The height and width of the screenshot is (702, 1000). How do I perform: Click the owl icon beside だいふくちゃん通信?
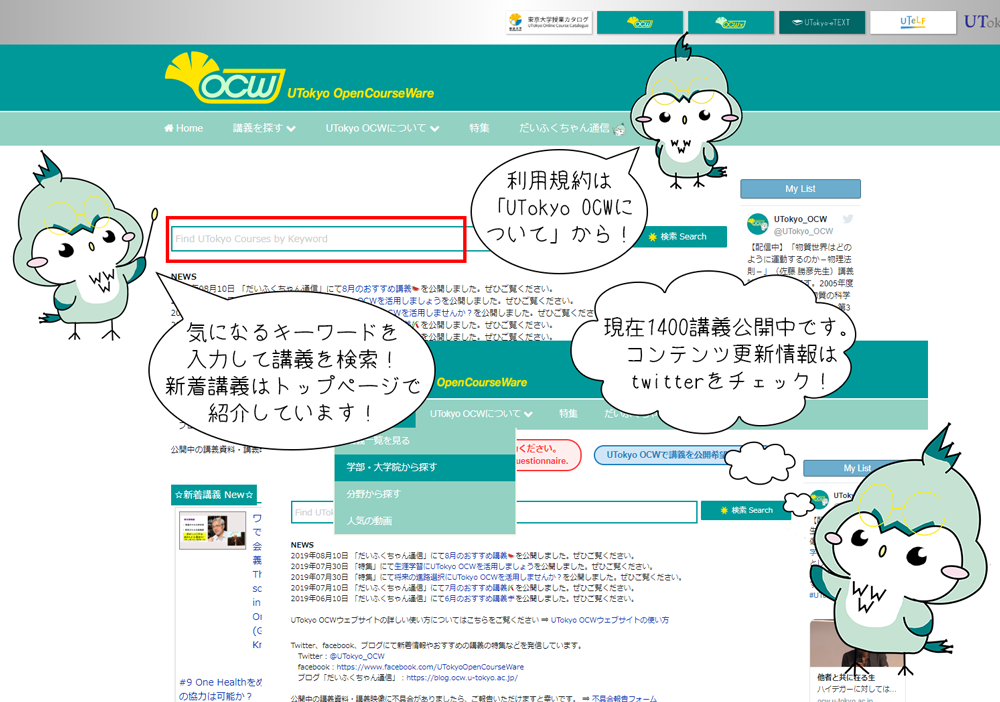(x=619, y=129)
